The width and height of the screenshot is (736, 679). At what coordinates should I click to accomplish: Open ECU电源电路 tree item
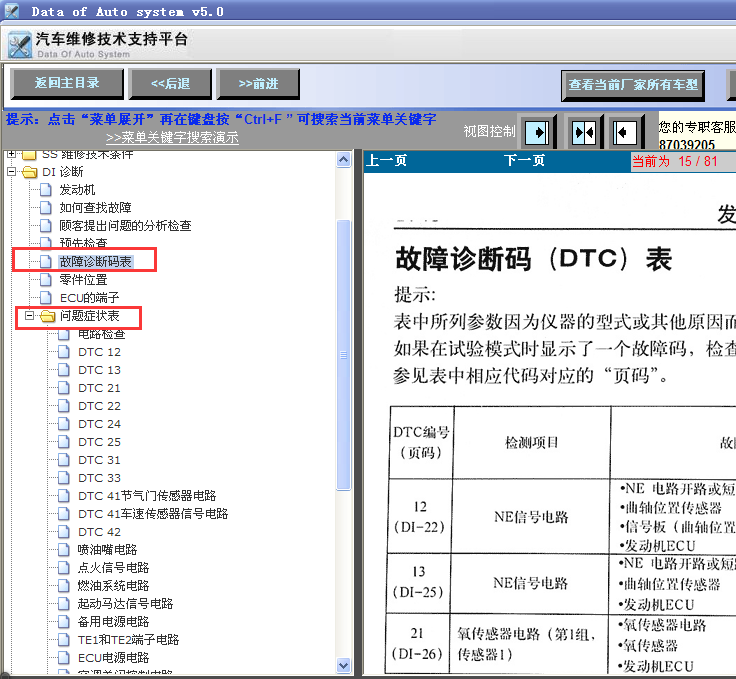(x=113, y=657)
